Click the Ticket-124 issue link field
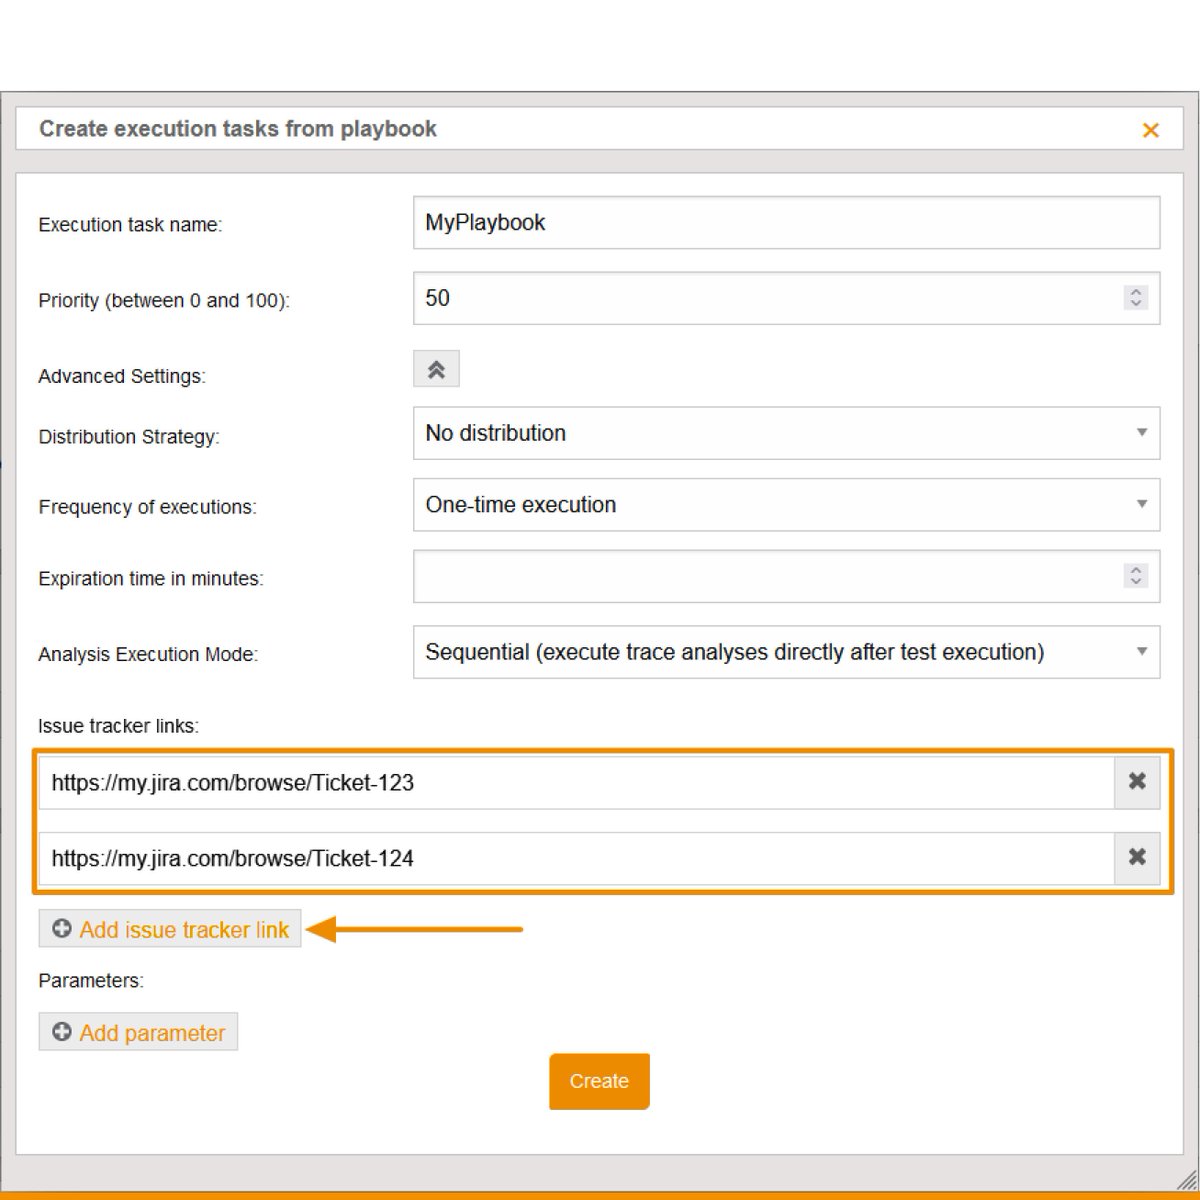This screenshot has height=1200, width=1200. (577, 858)
